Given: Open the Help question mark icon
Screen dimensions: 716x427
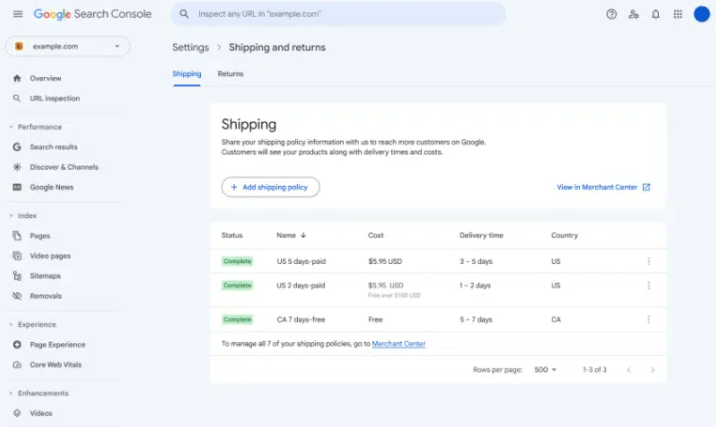Looking at the screenshot, I should [611, 14].
